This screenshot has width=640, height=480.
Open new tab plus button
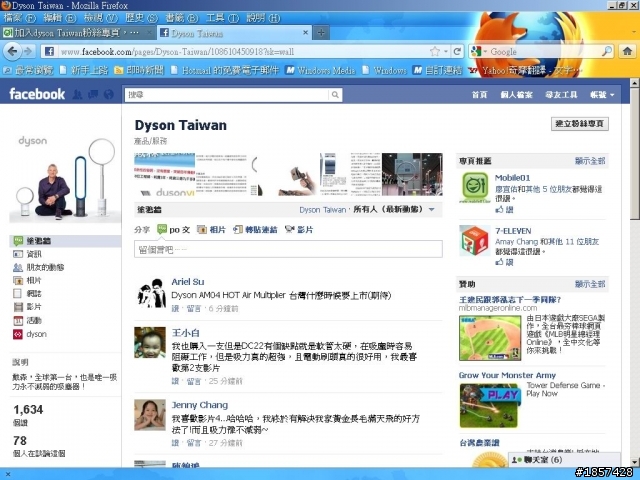tap(321, 33)
